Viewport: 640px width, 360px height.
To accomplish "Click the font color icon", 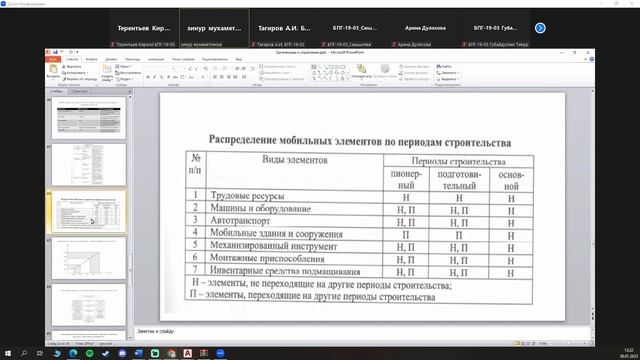I will (202, 77).
